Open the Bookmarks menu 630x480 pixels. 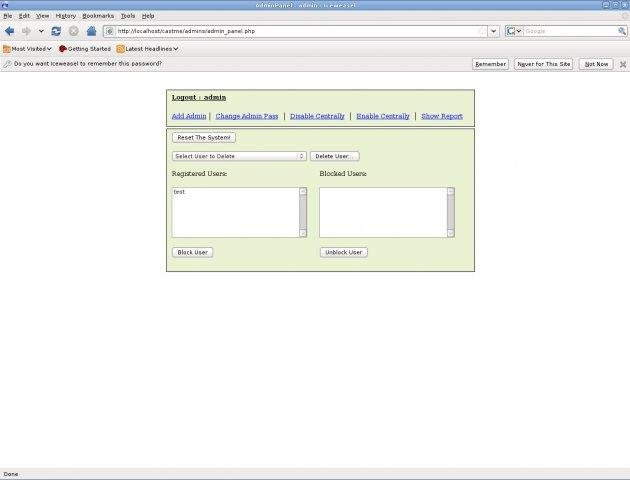pyautogui.click(x=98, y=16)
